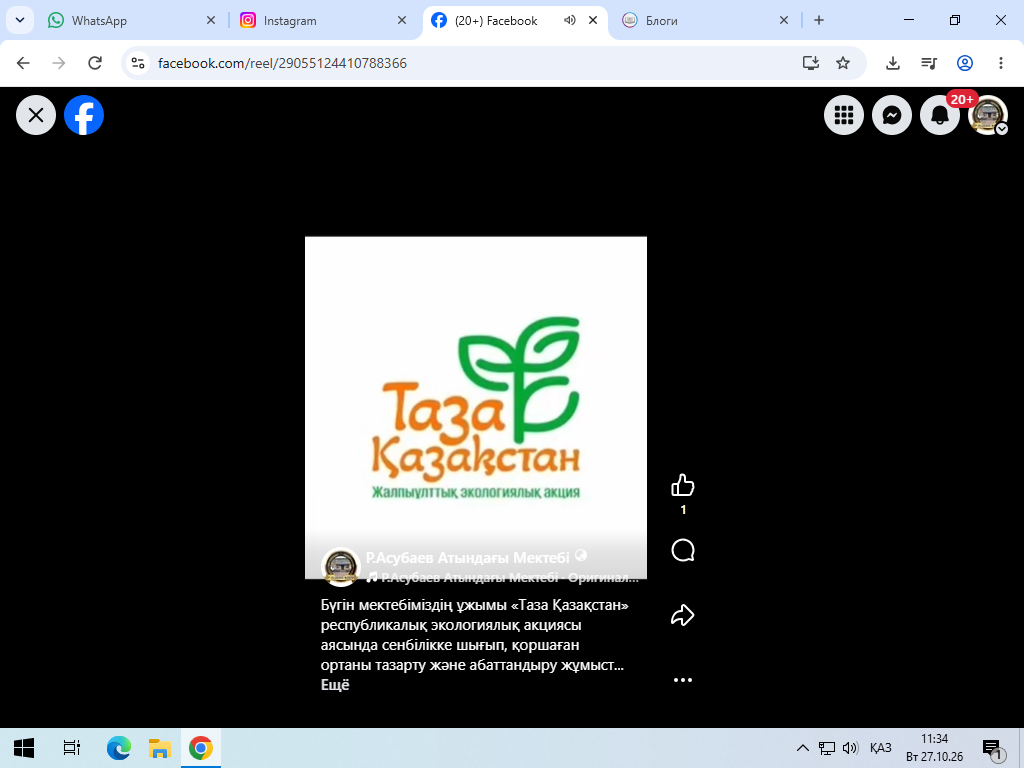Screen dimensions: 1024x768
Task: Expand the tab search dropdown
Action: click(x=20, y=20)
